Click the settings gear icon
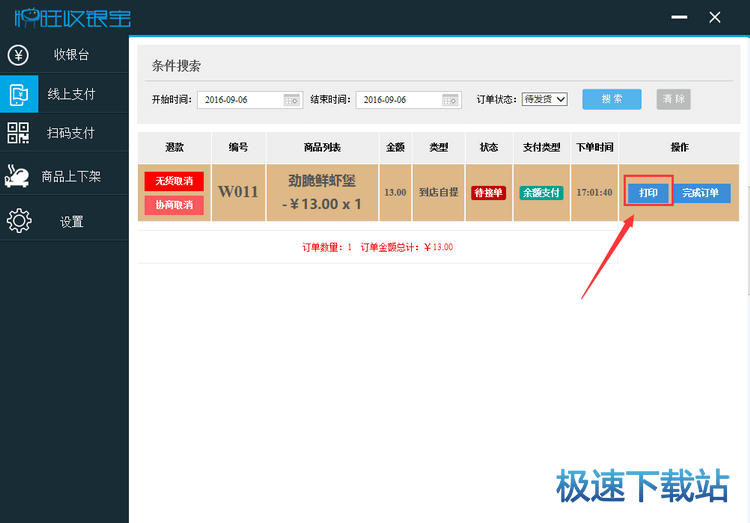750x523 pixels. tap(19, 221)
